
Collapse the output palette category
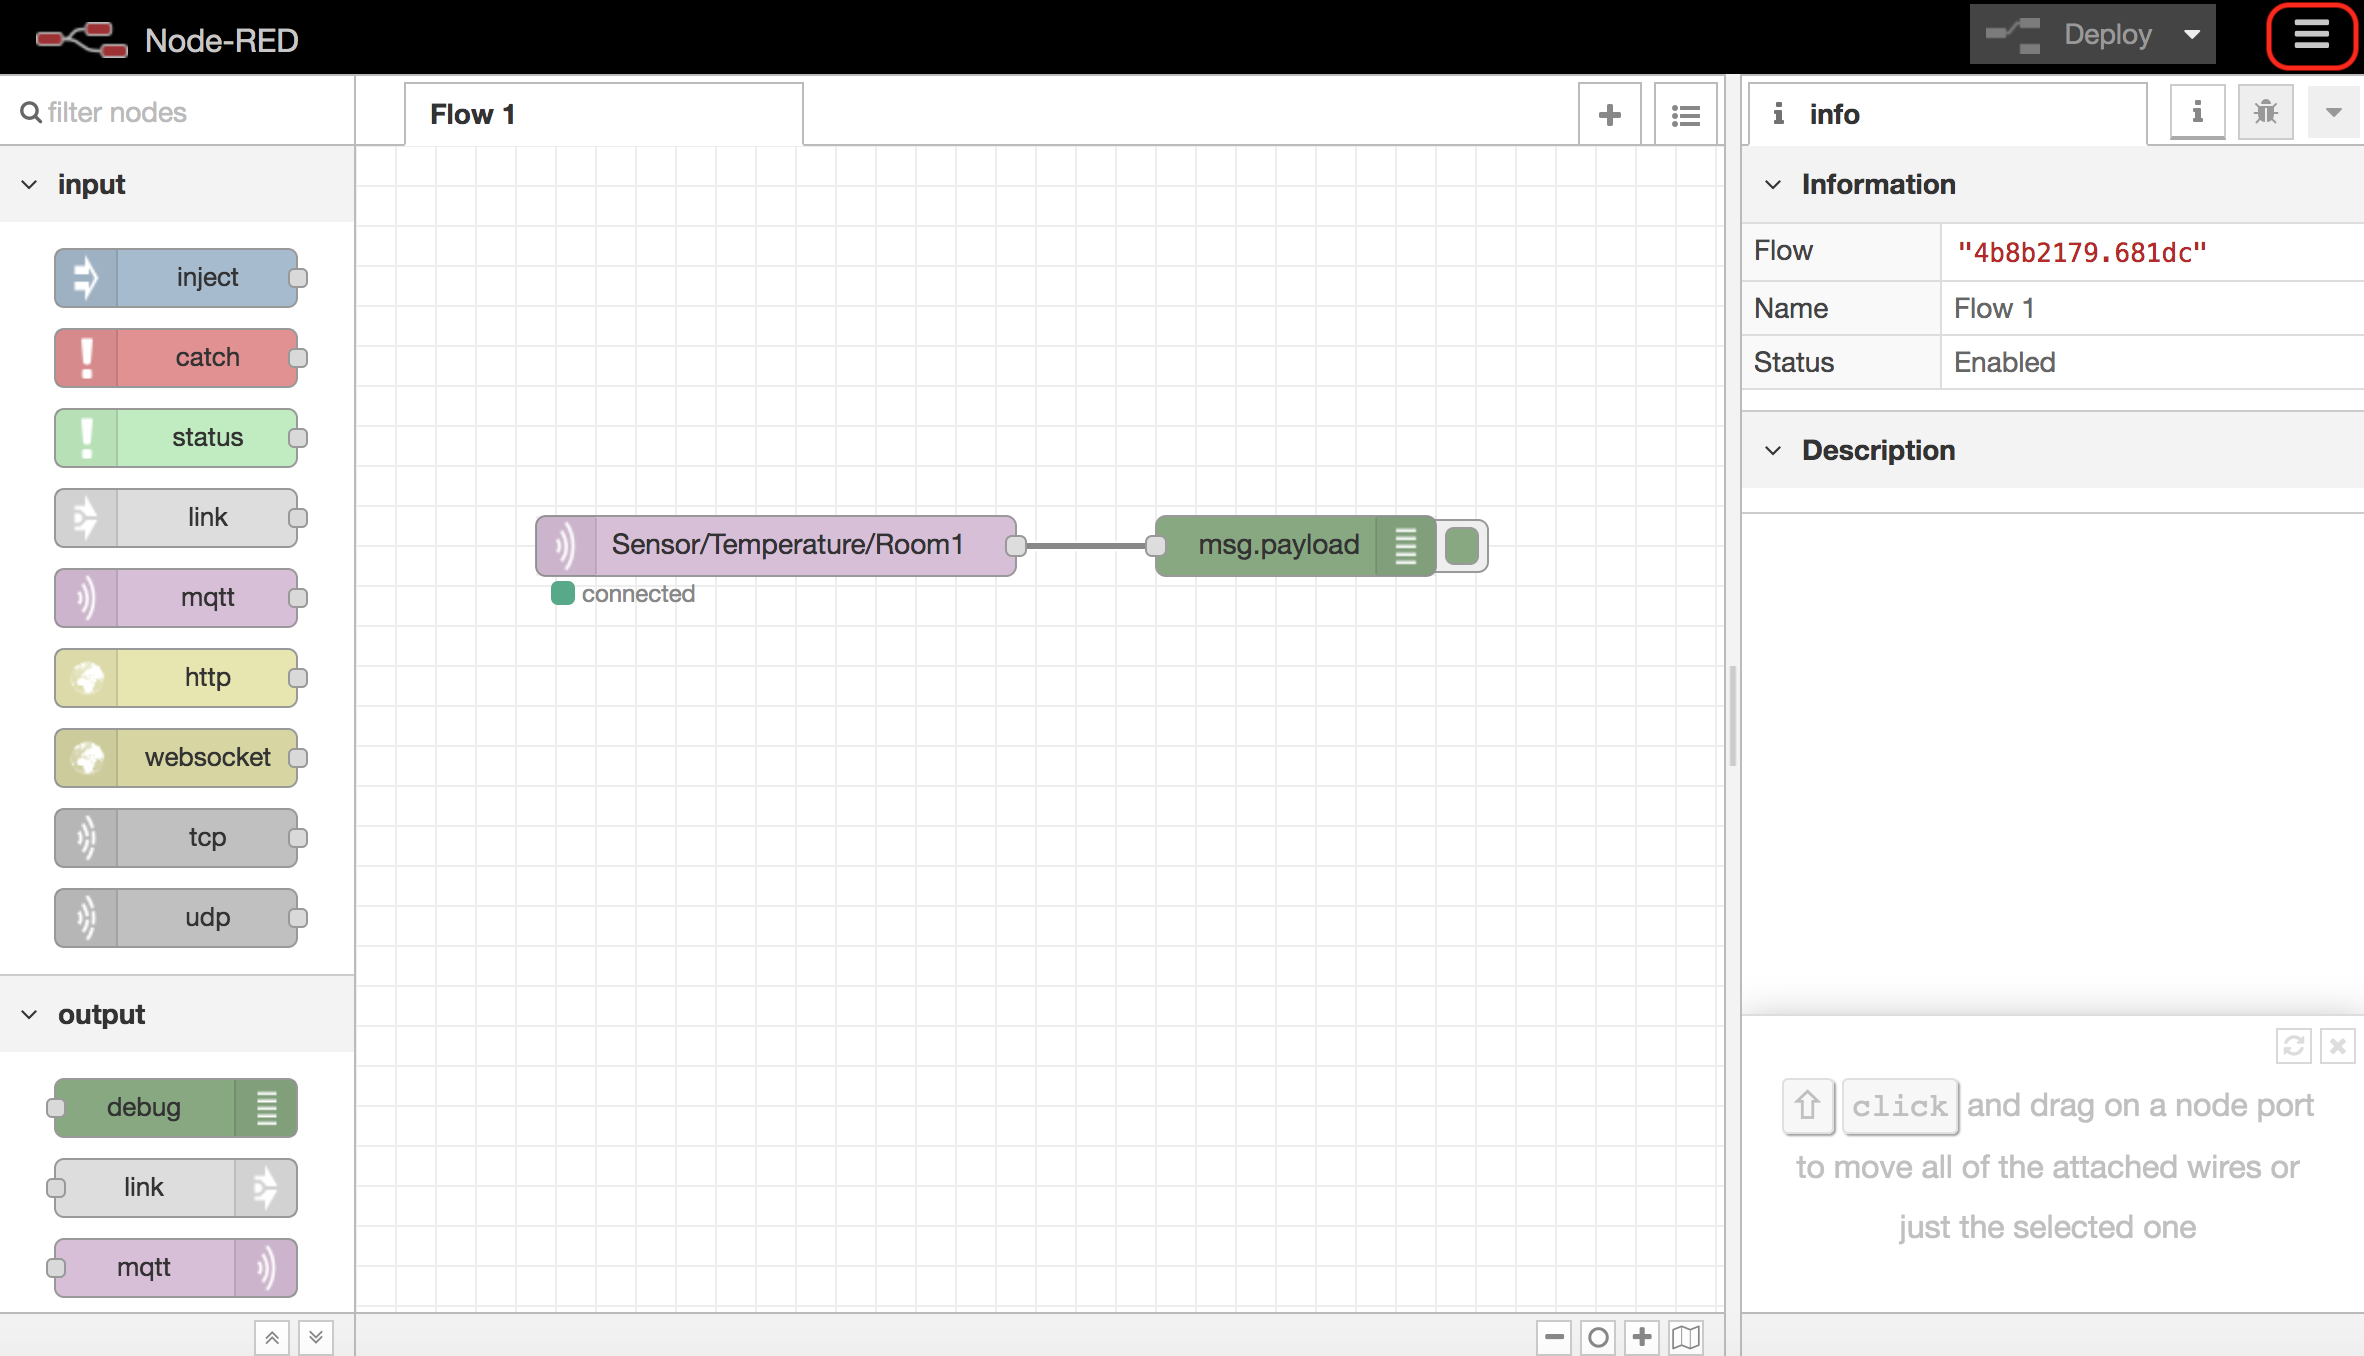point(177,1014)
